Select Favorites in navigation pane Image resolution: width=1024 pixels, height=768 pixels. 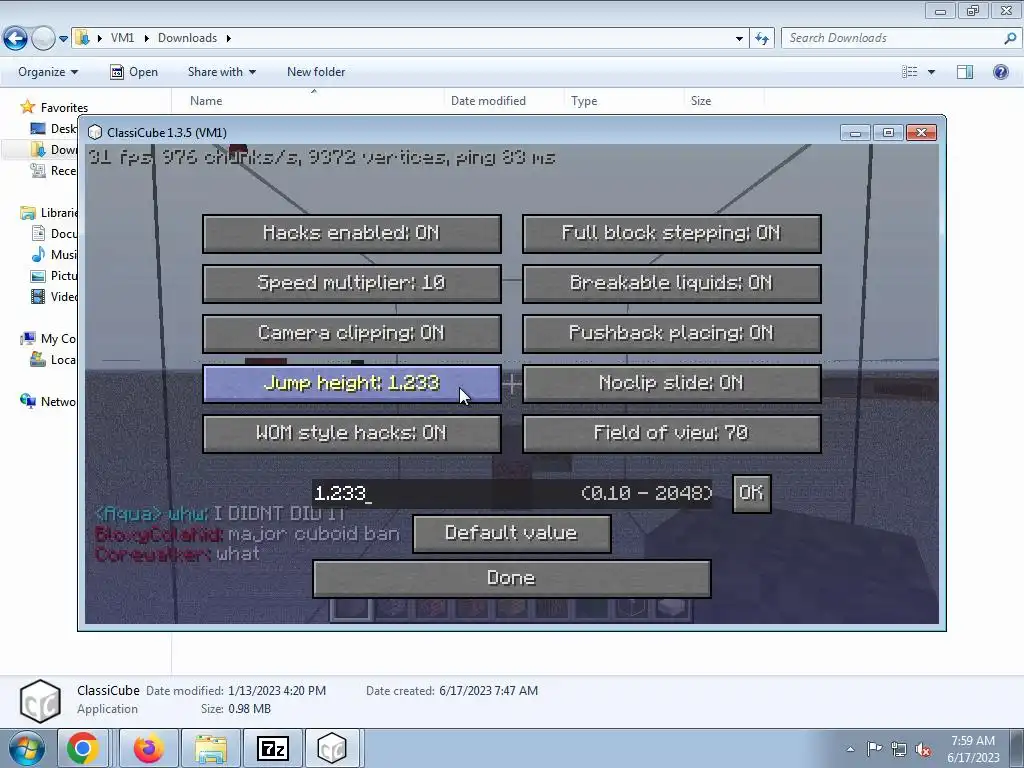click(55, 108)
